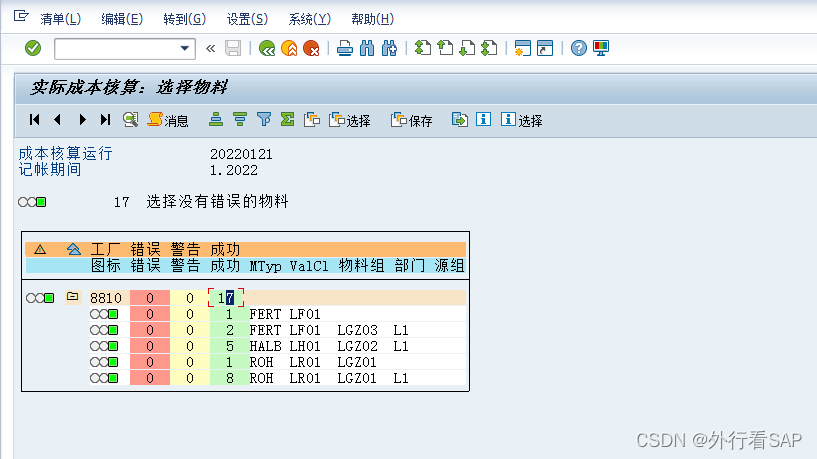
Task: Jump to last entry in list toolbar
Action: [105, 120]
